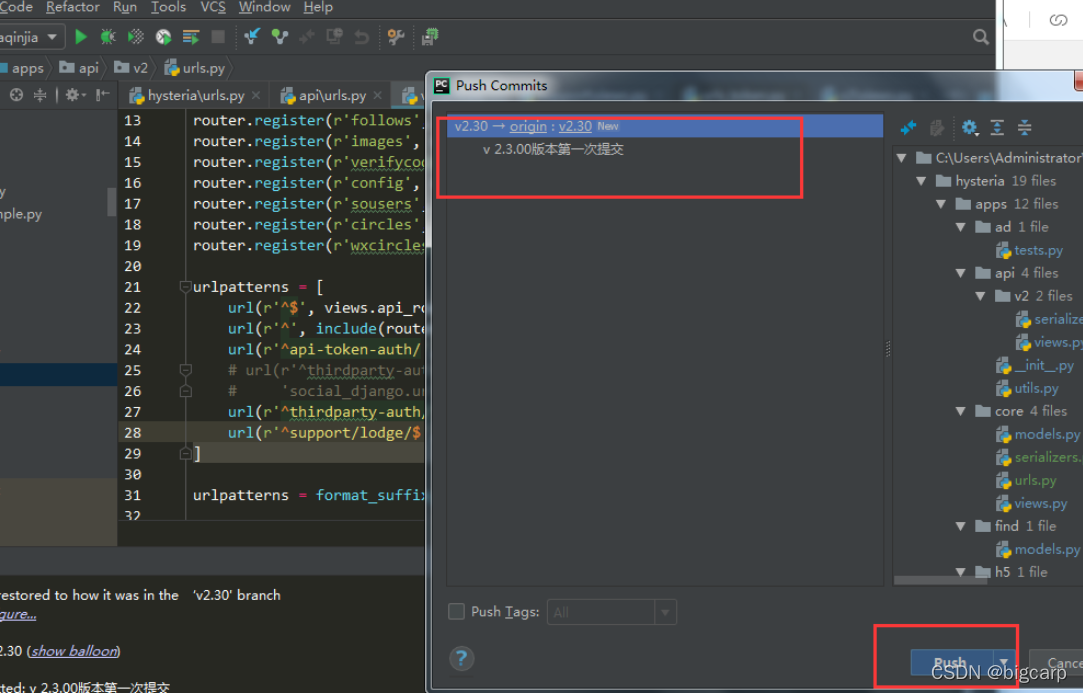This screenshot has width=1083, height=693.
Task: Click the Show History clock icon in toolbar
Action: coord(334,37)
